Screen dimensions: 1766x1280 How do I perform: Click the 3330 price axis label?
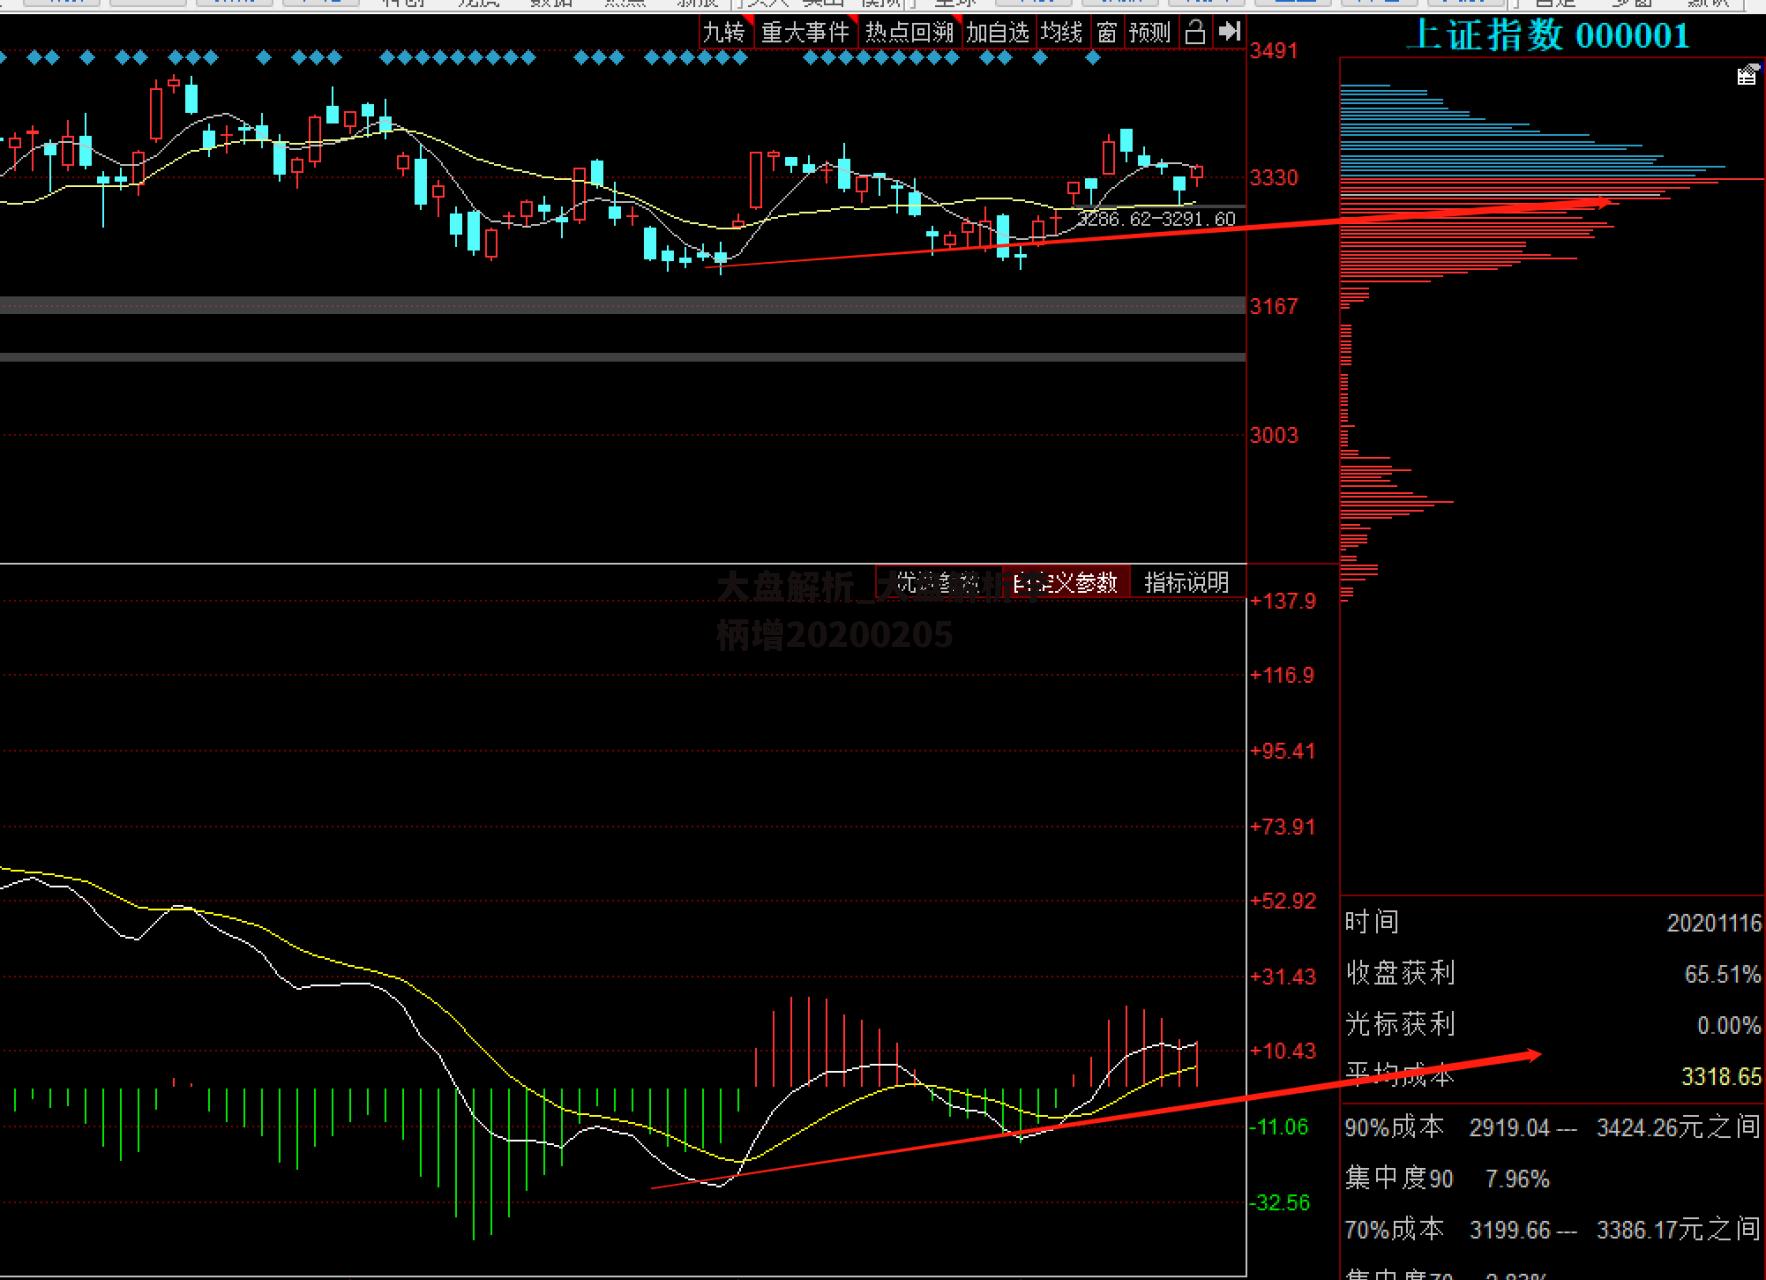[x=1273, y=178]
